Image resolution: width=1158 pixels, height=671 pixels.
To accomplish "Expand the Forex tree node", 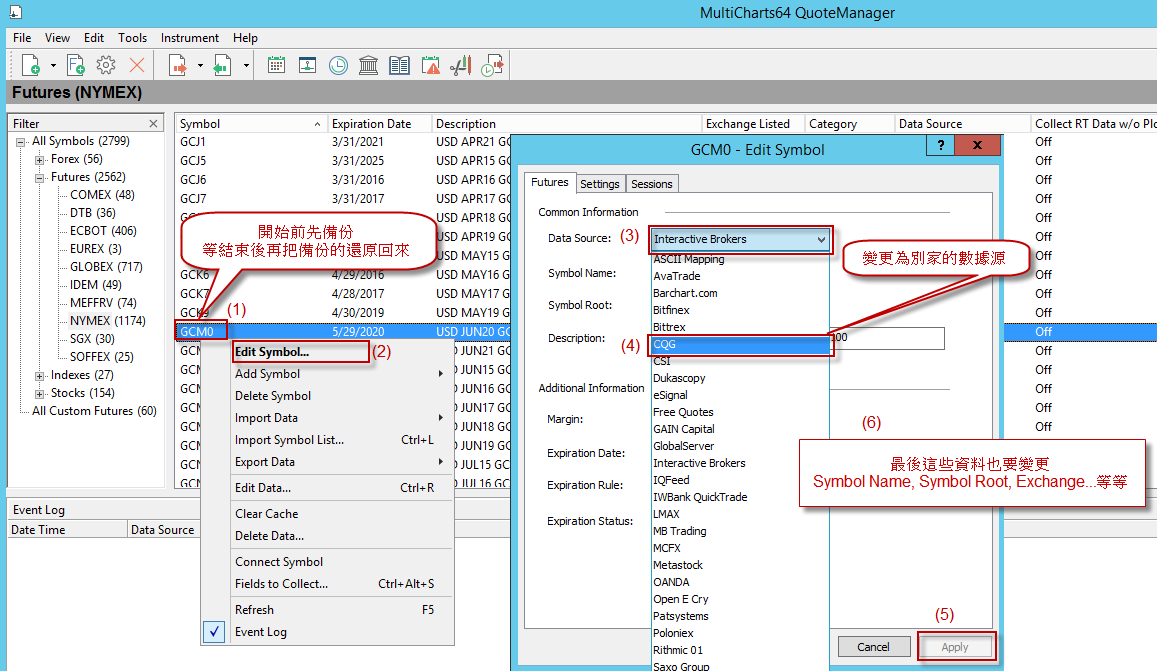I will click(40, 159).
